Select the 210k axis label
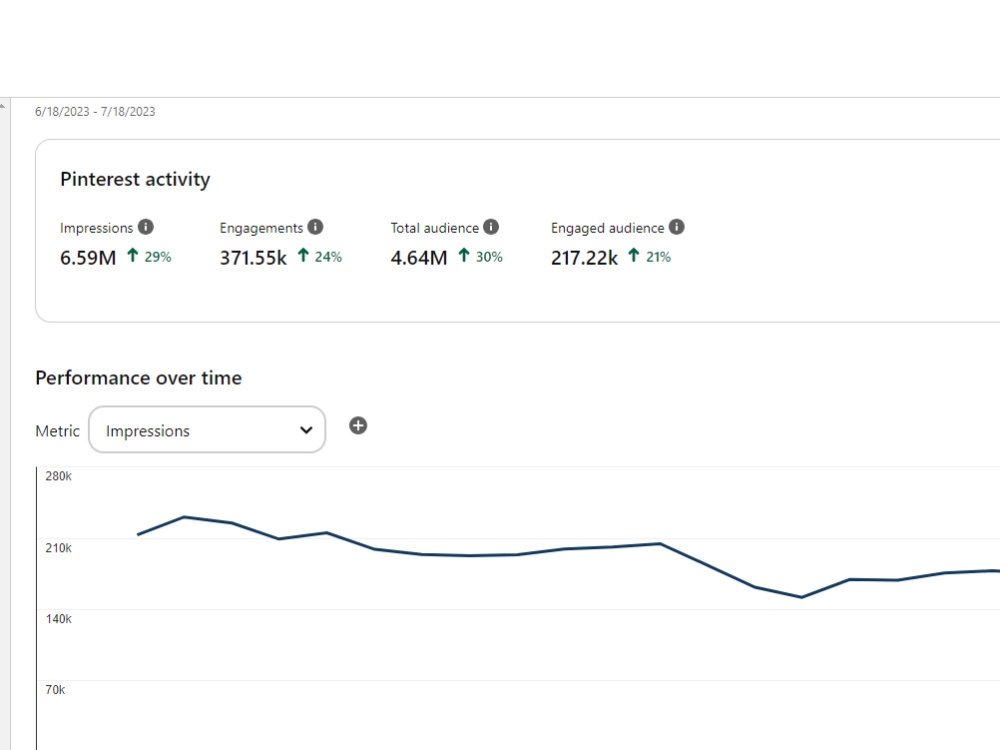This screenshot has height=750, width=1000. [x=59, y=548]
